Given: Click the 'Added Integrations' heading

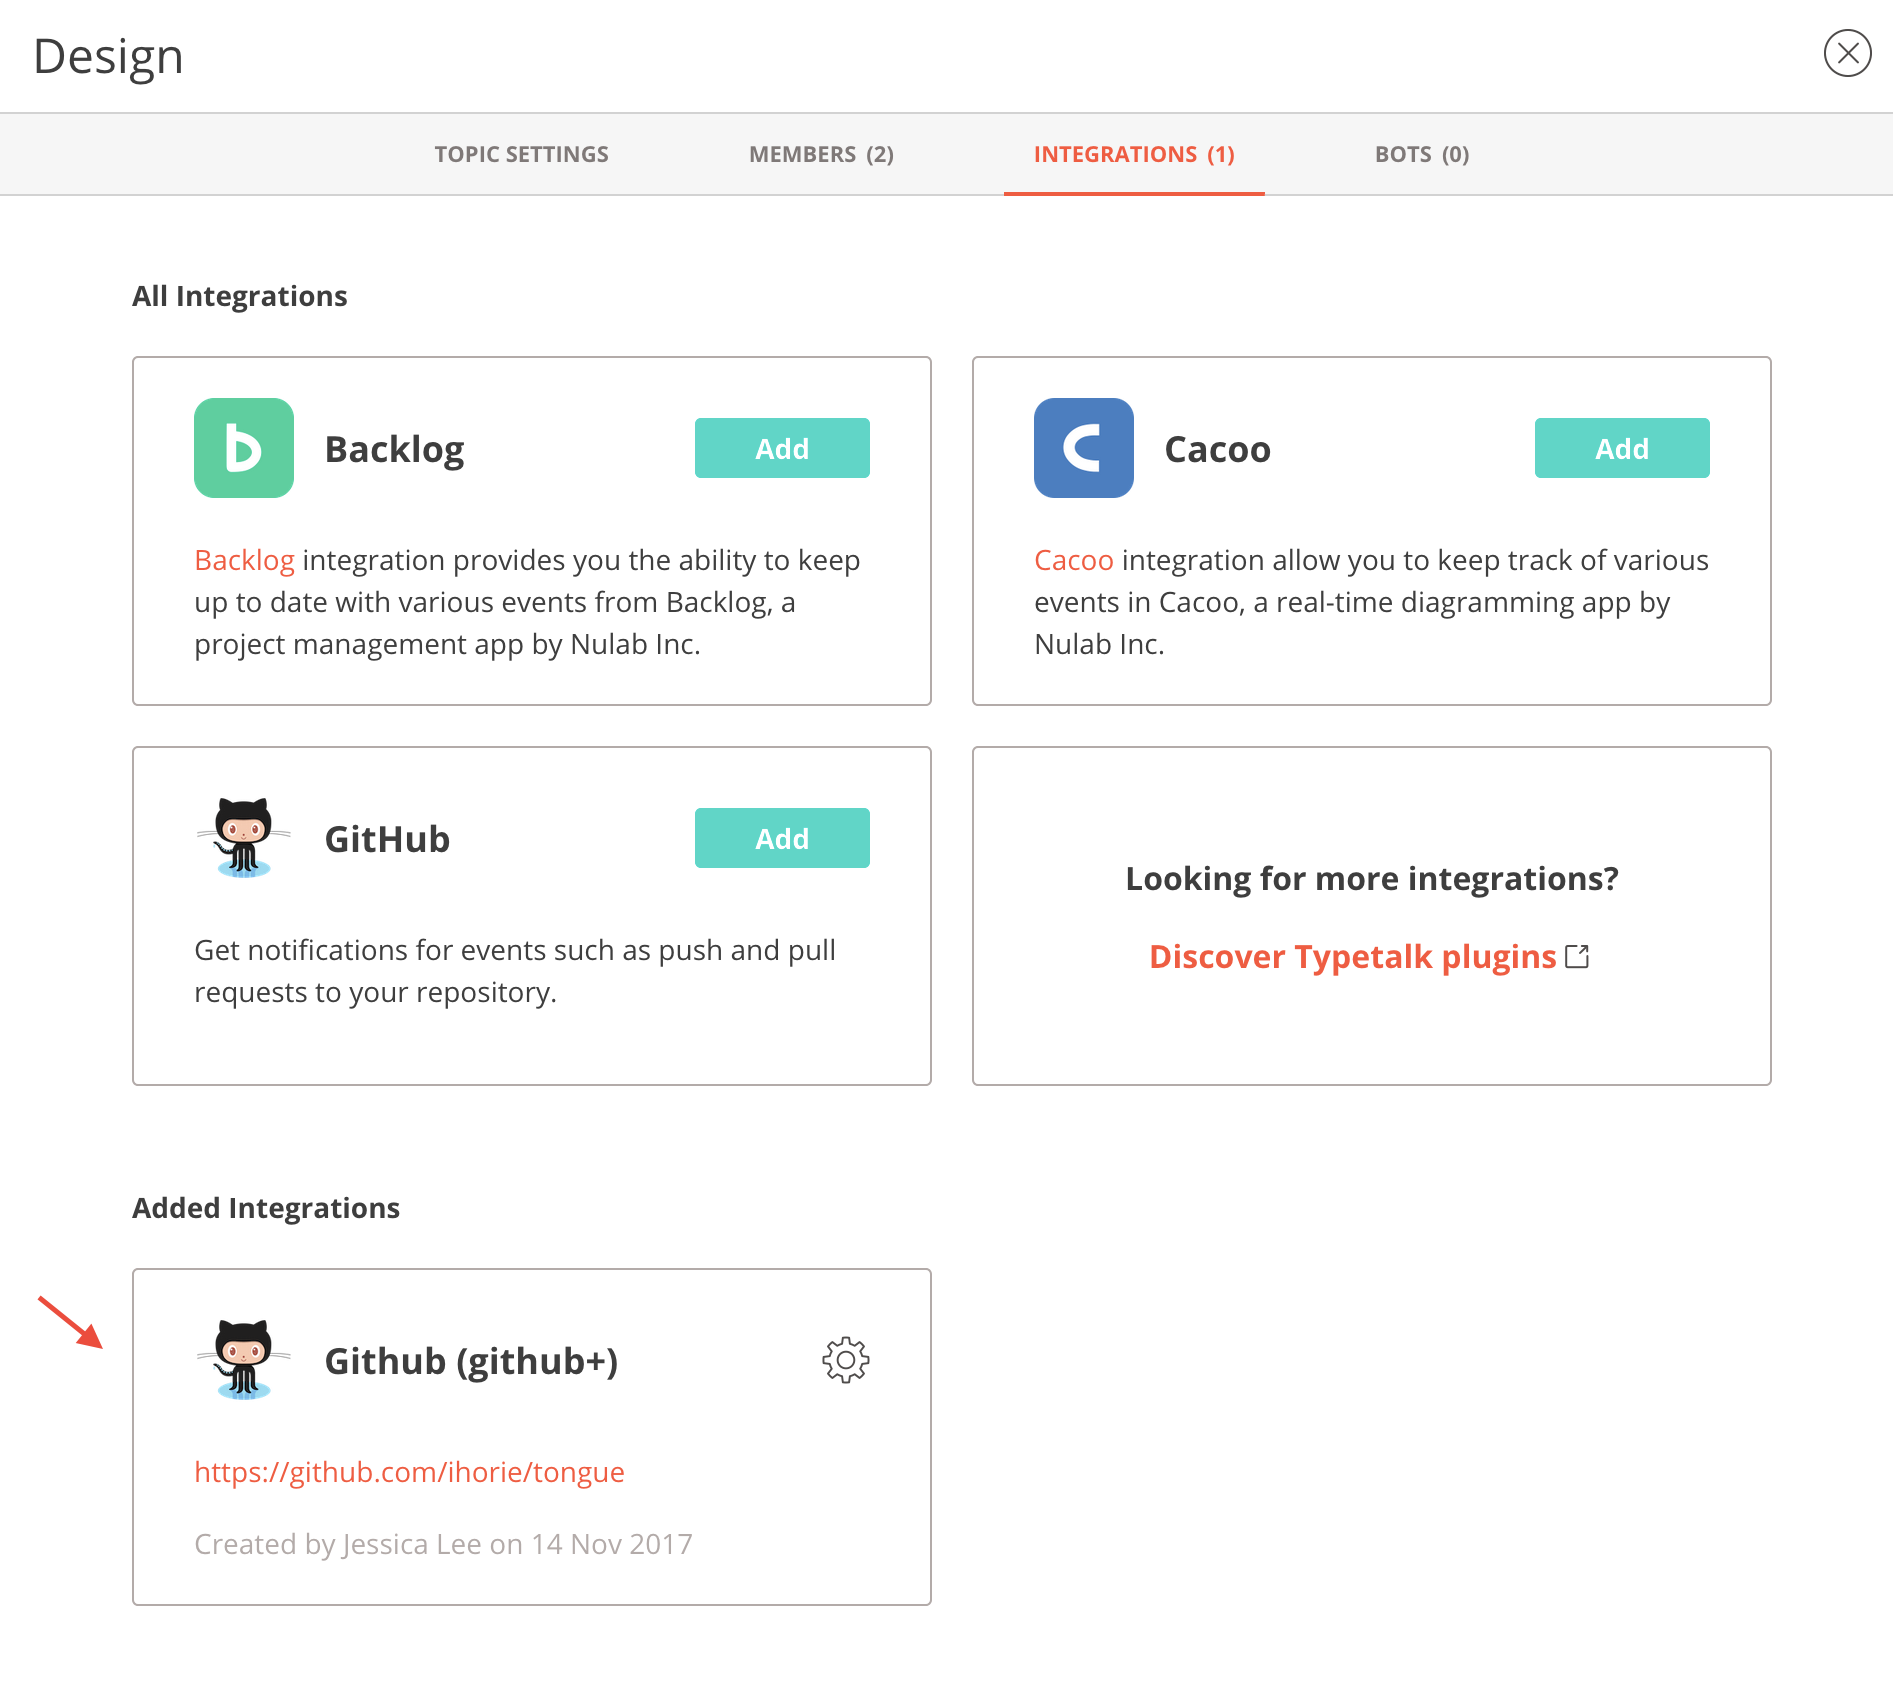Looking at the screenshot, I should (x=266, y=1208).
